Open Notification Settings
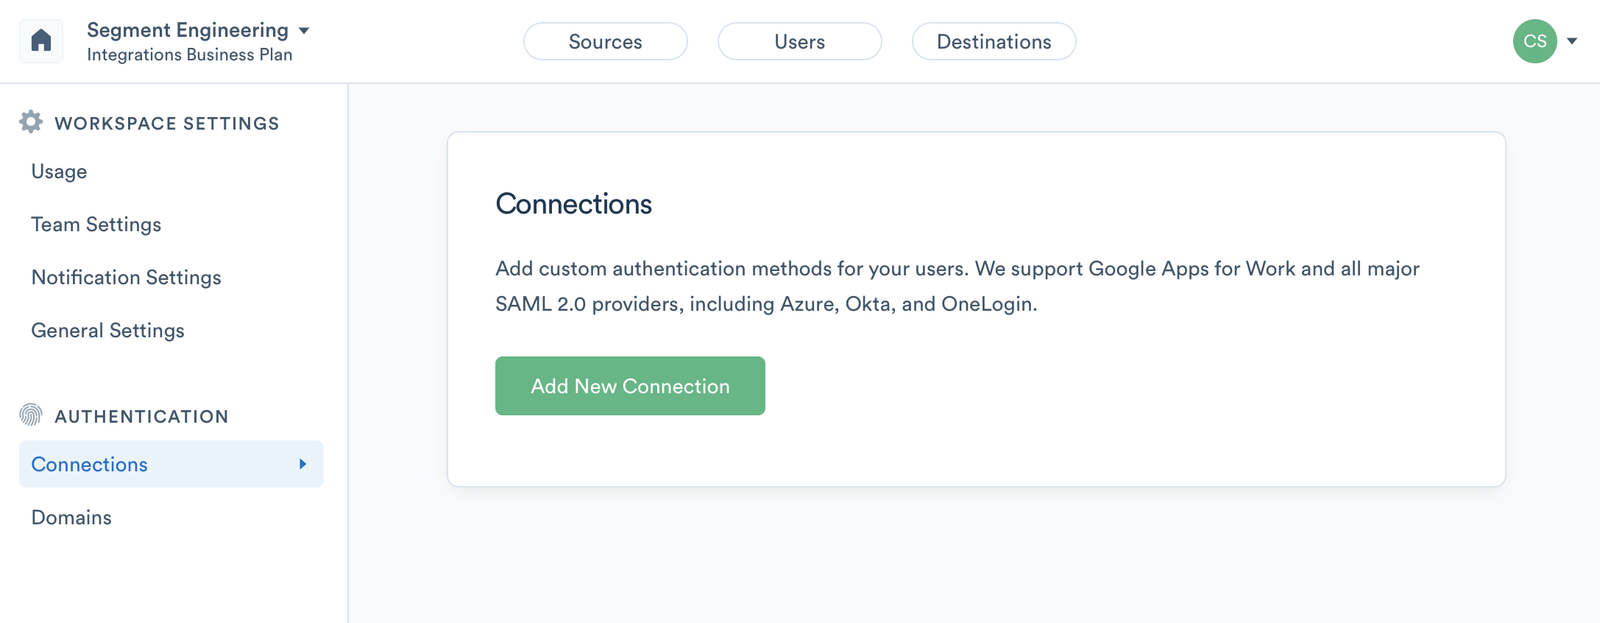Image resolution: width=1600 pixels, height=623 pixels. pos(126,277)
